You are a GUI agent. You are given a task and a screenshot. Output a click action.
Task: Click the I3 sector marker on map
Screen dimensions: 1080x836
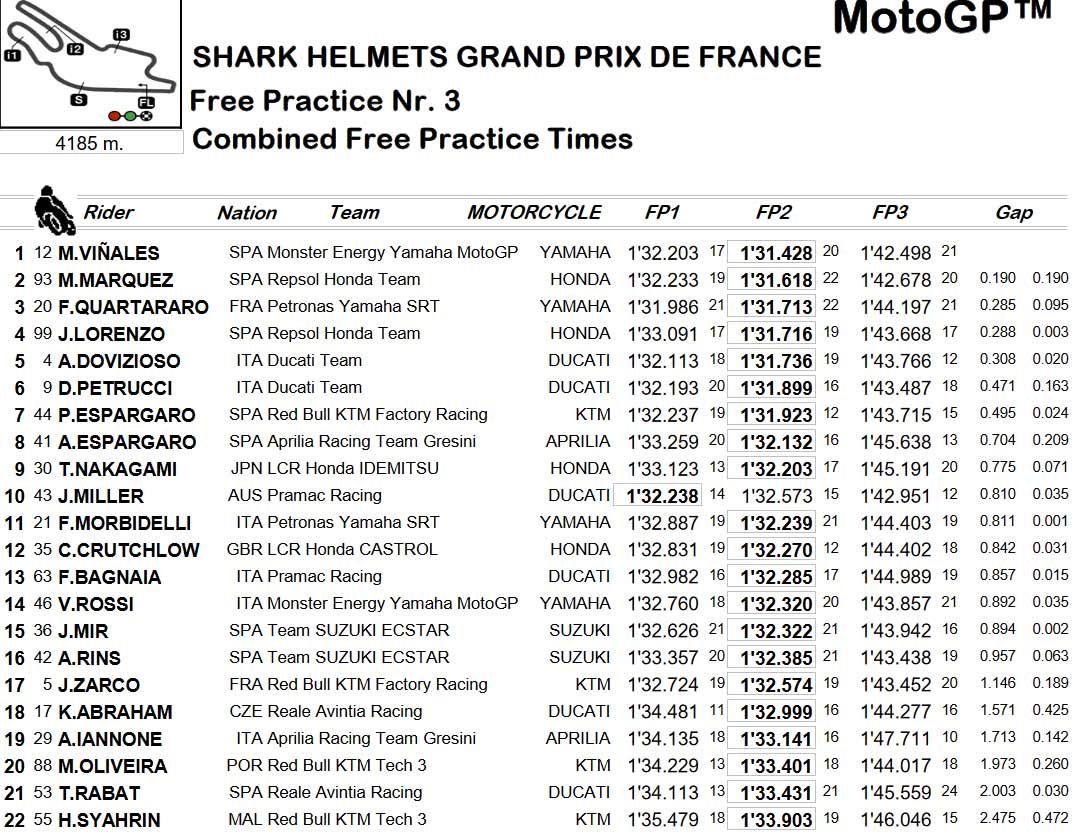[x=121, y=34]
